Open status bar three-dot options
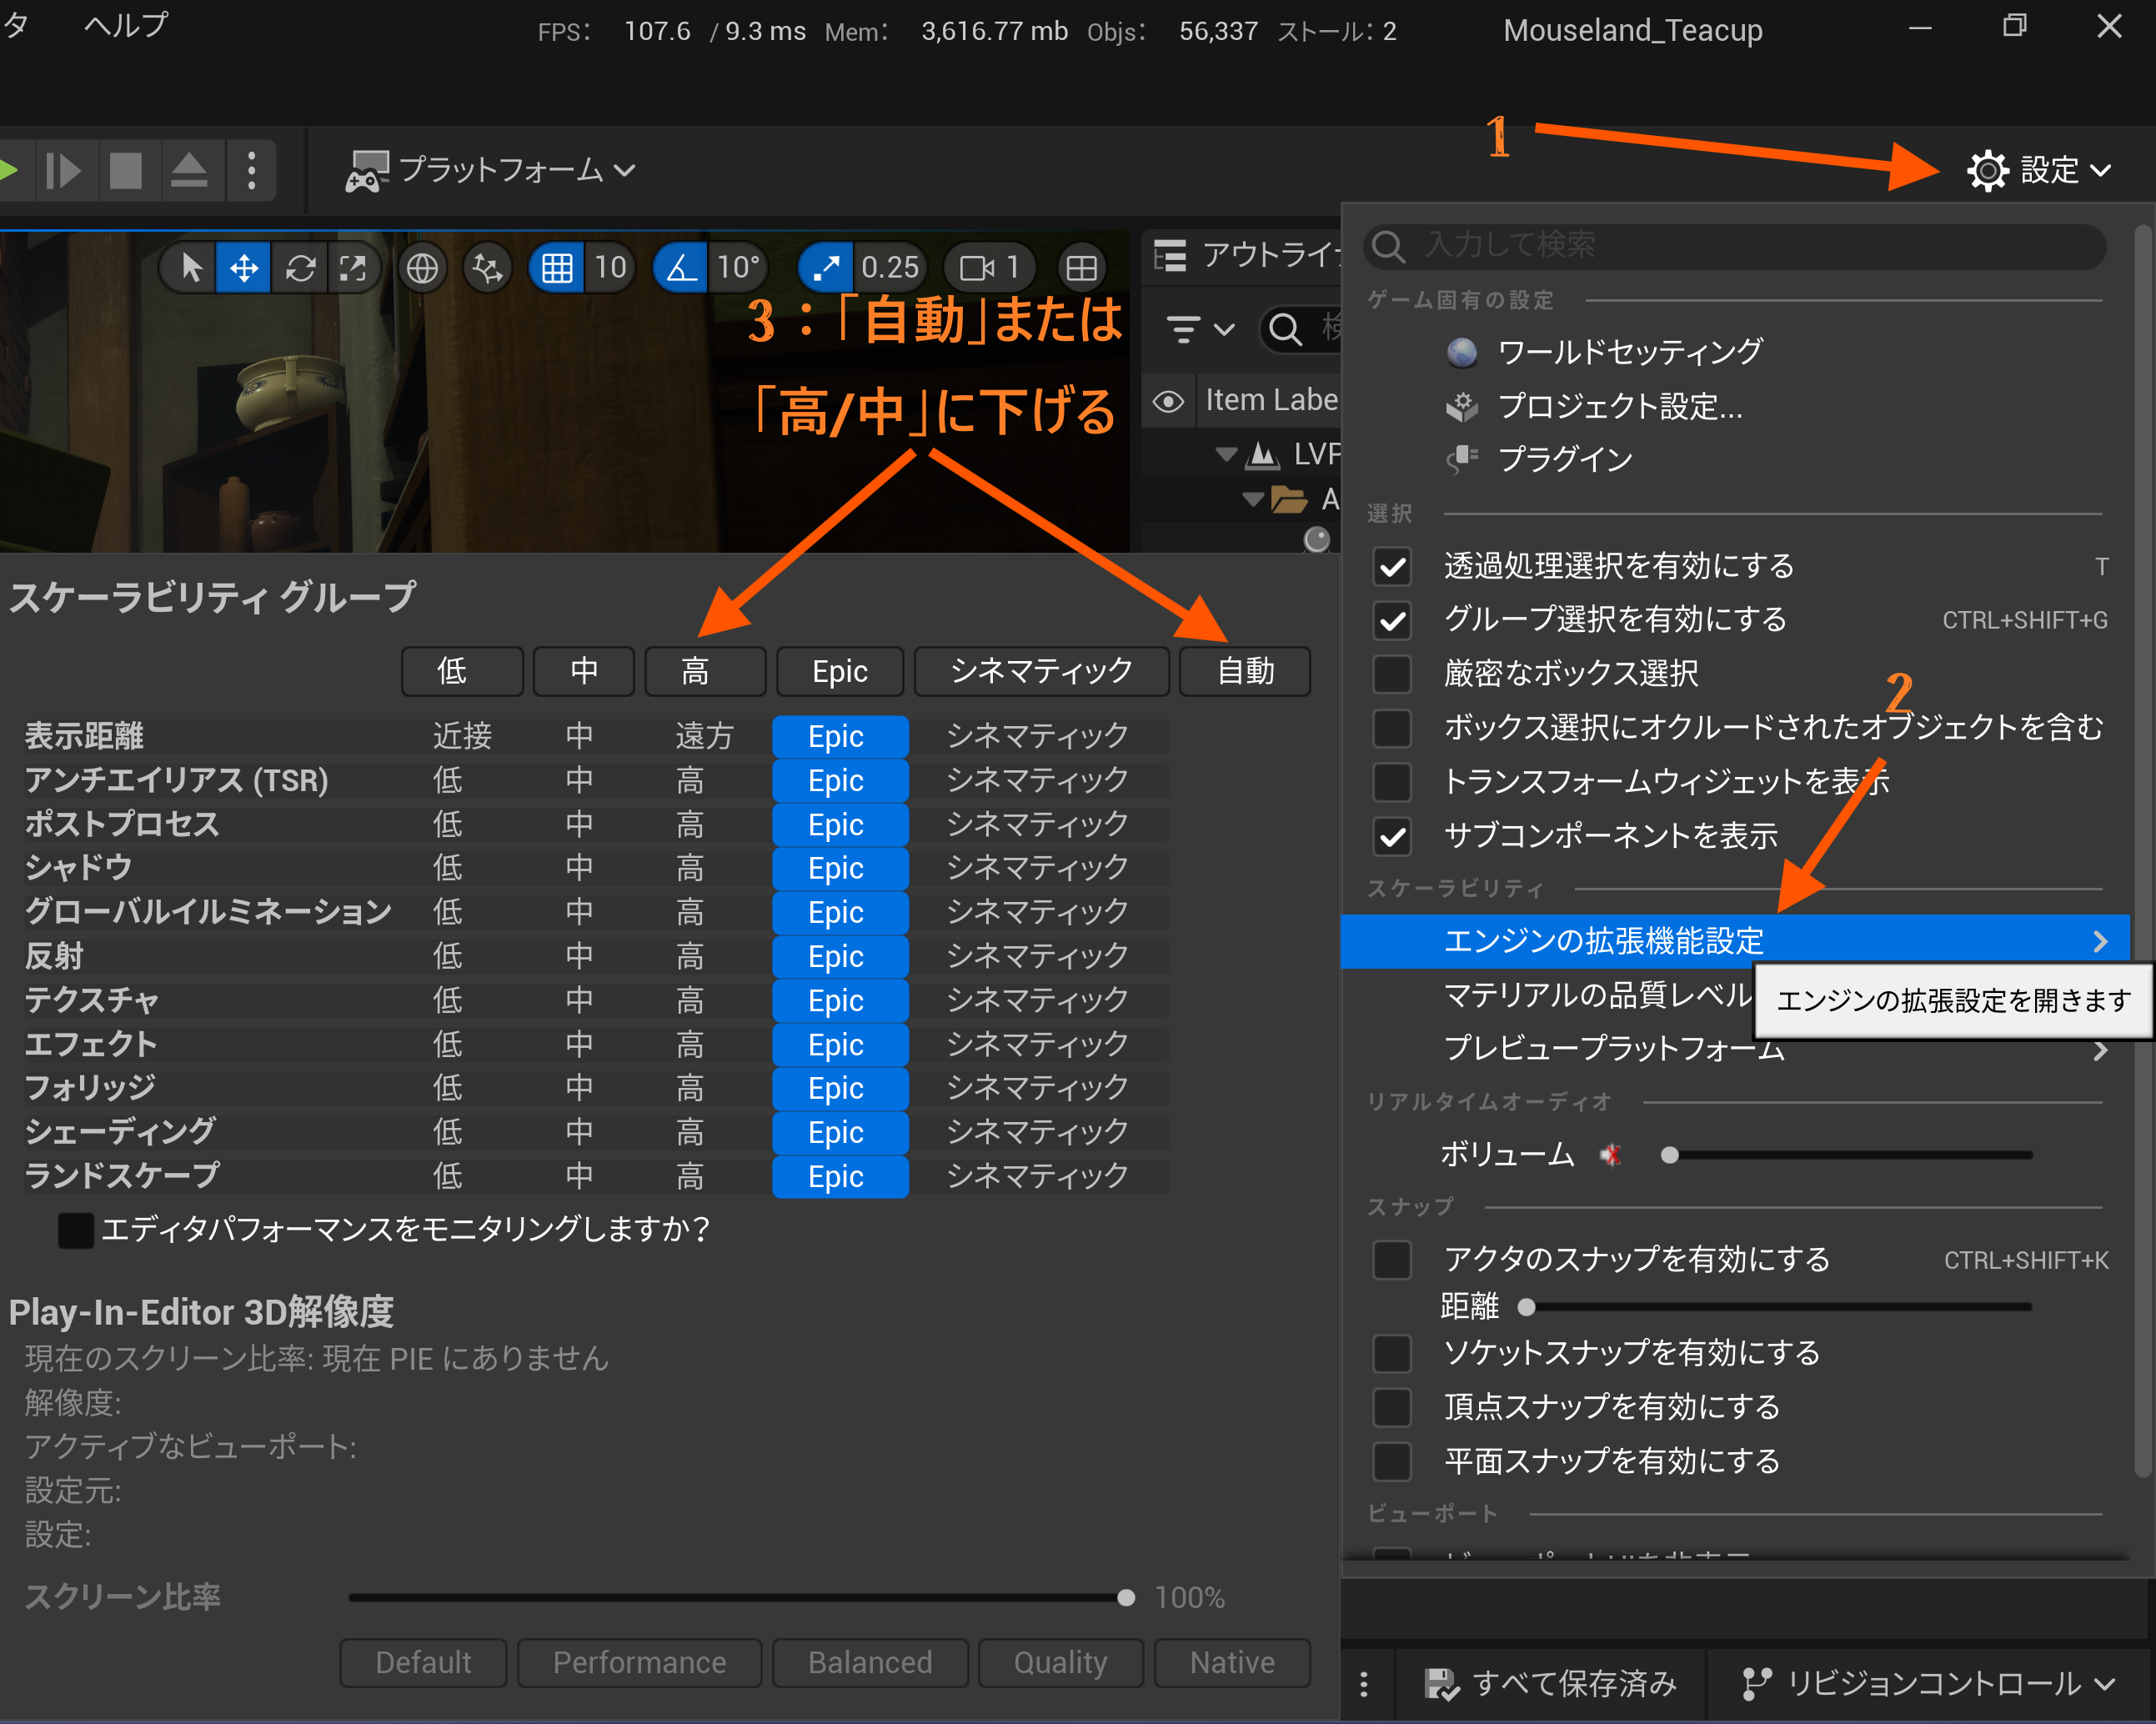Image resolution: width=2156 pixels, height=1724 pixels. [x=1364, y=1685]
